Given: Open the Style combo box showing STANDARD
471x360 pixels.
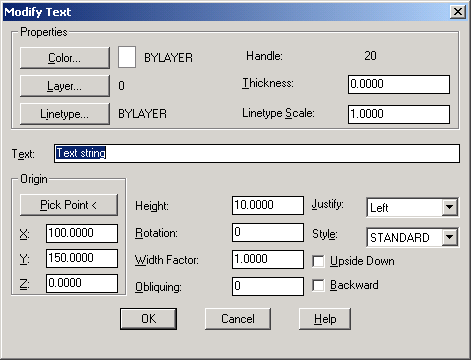Looking at the screenshot, I should coord(412,237).
